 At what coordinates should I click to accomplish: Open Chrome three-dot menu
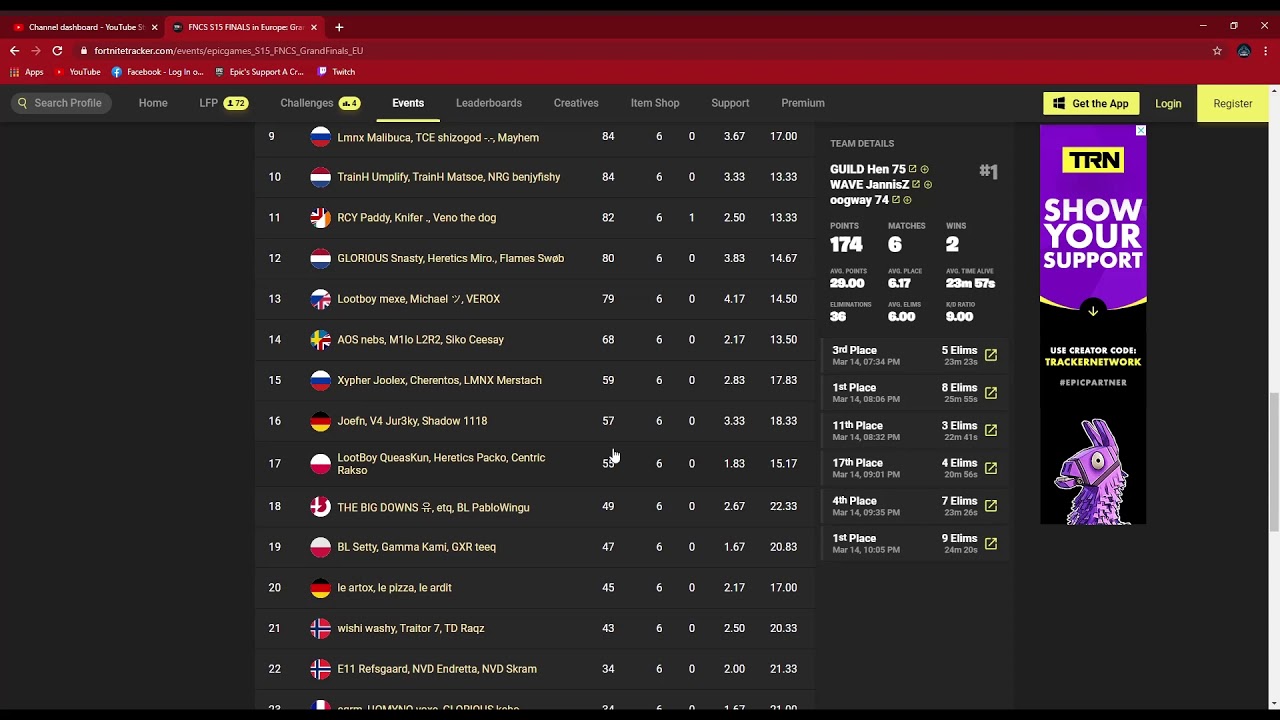[x=1266, y=50]
